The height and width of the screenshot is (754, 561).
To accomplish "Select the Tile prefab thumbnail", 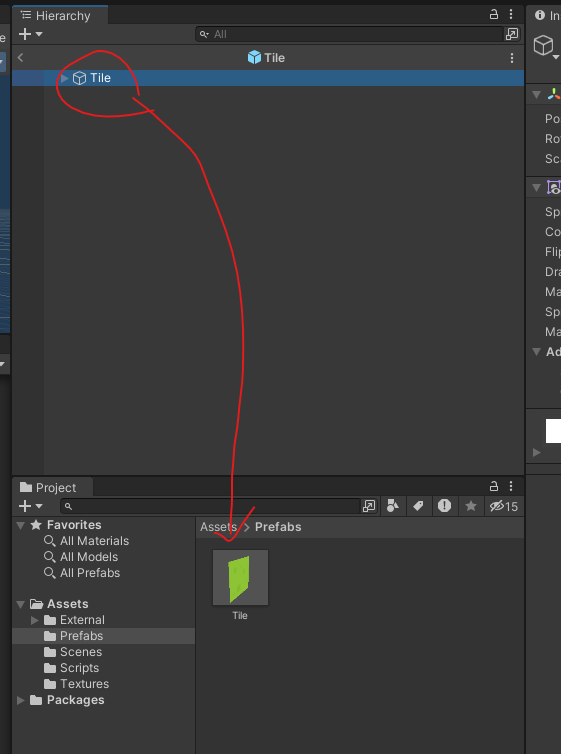I will point(240,578).
